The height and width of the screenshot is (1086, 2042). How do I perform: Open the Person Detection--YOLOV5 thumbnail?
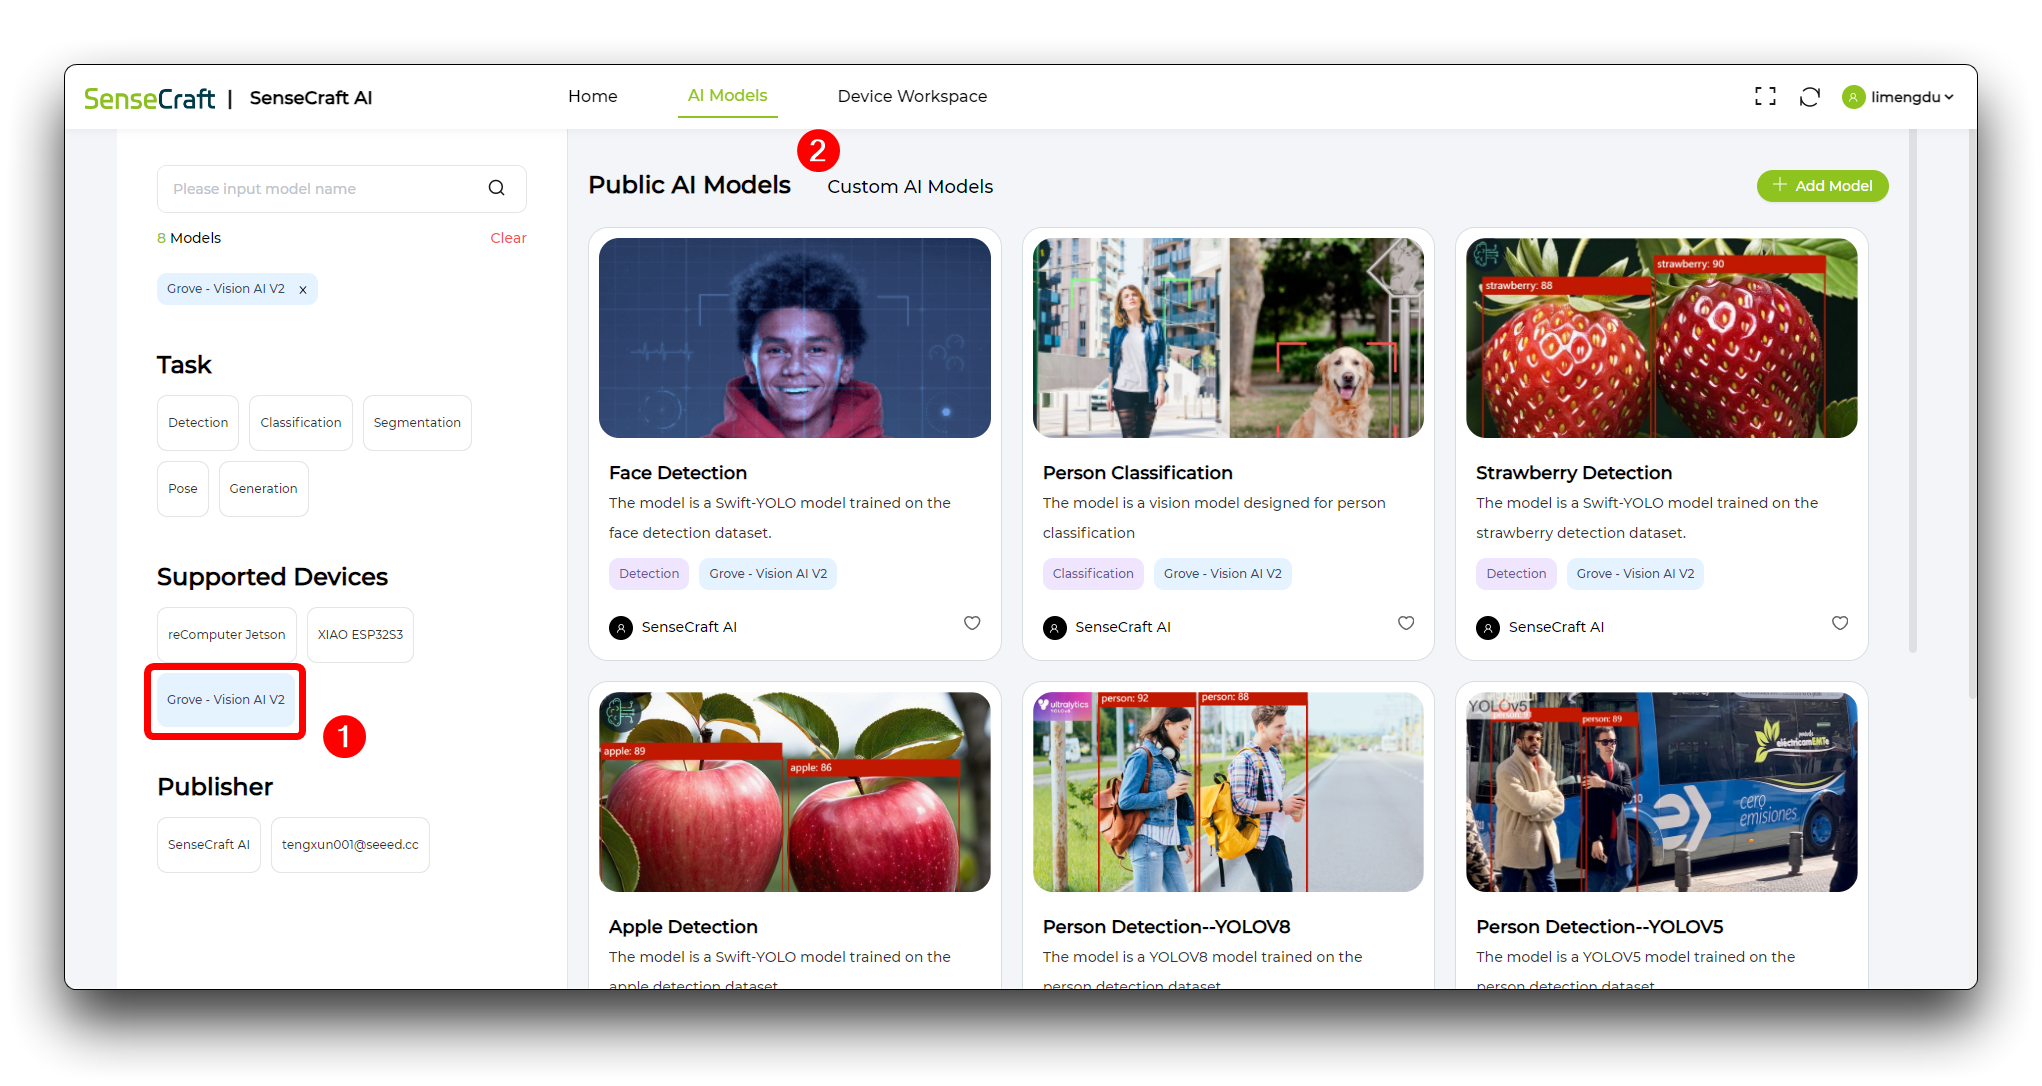[x=1662, y=792]
